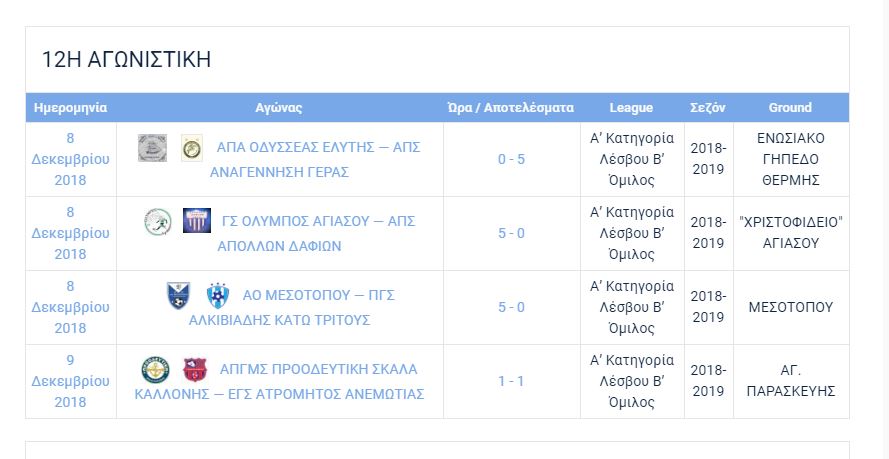This screenshot has width=889, height=459.
Task: Click the ΑΠΑ Οδυσσέας Ελύτης team logo
Action: click(153, 148)
